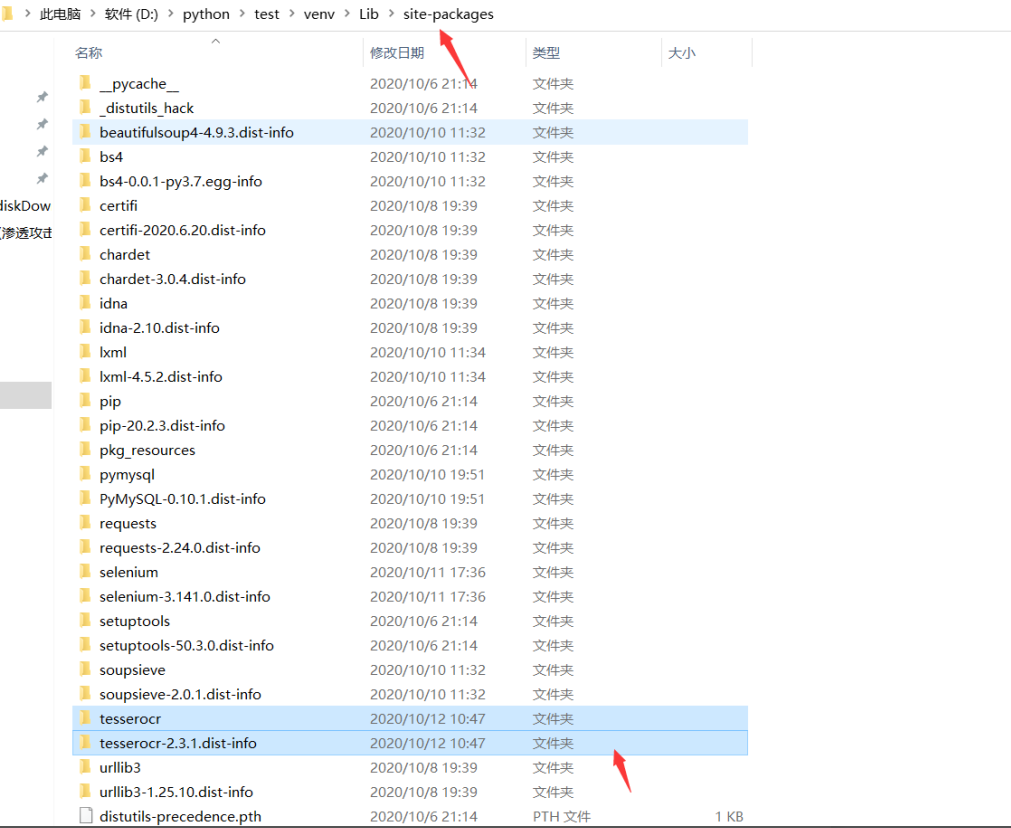Screen dimensions: 1011x828
Task: Select the pymysql folder icon
Action: 85,474
